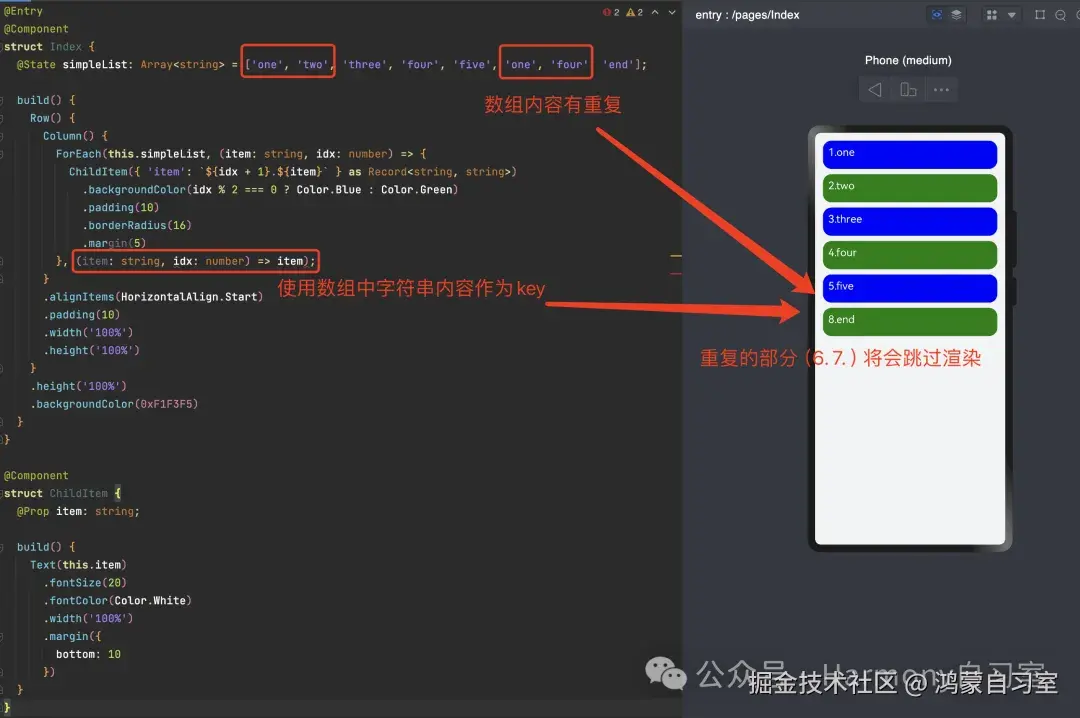Click the device rotate icon
This screenshot has width=1080, height=718.
[x=908, y=90]
